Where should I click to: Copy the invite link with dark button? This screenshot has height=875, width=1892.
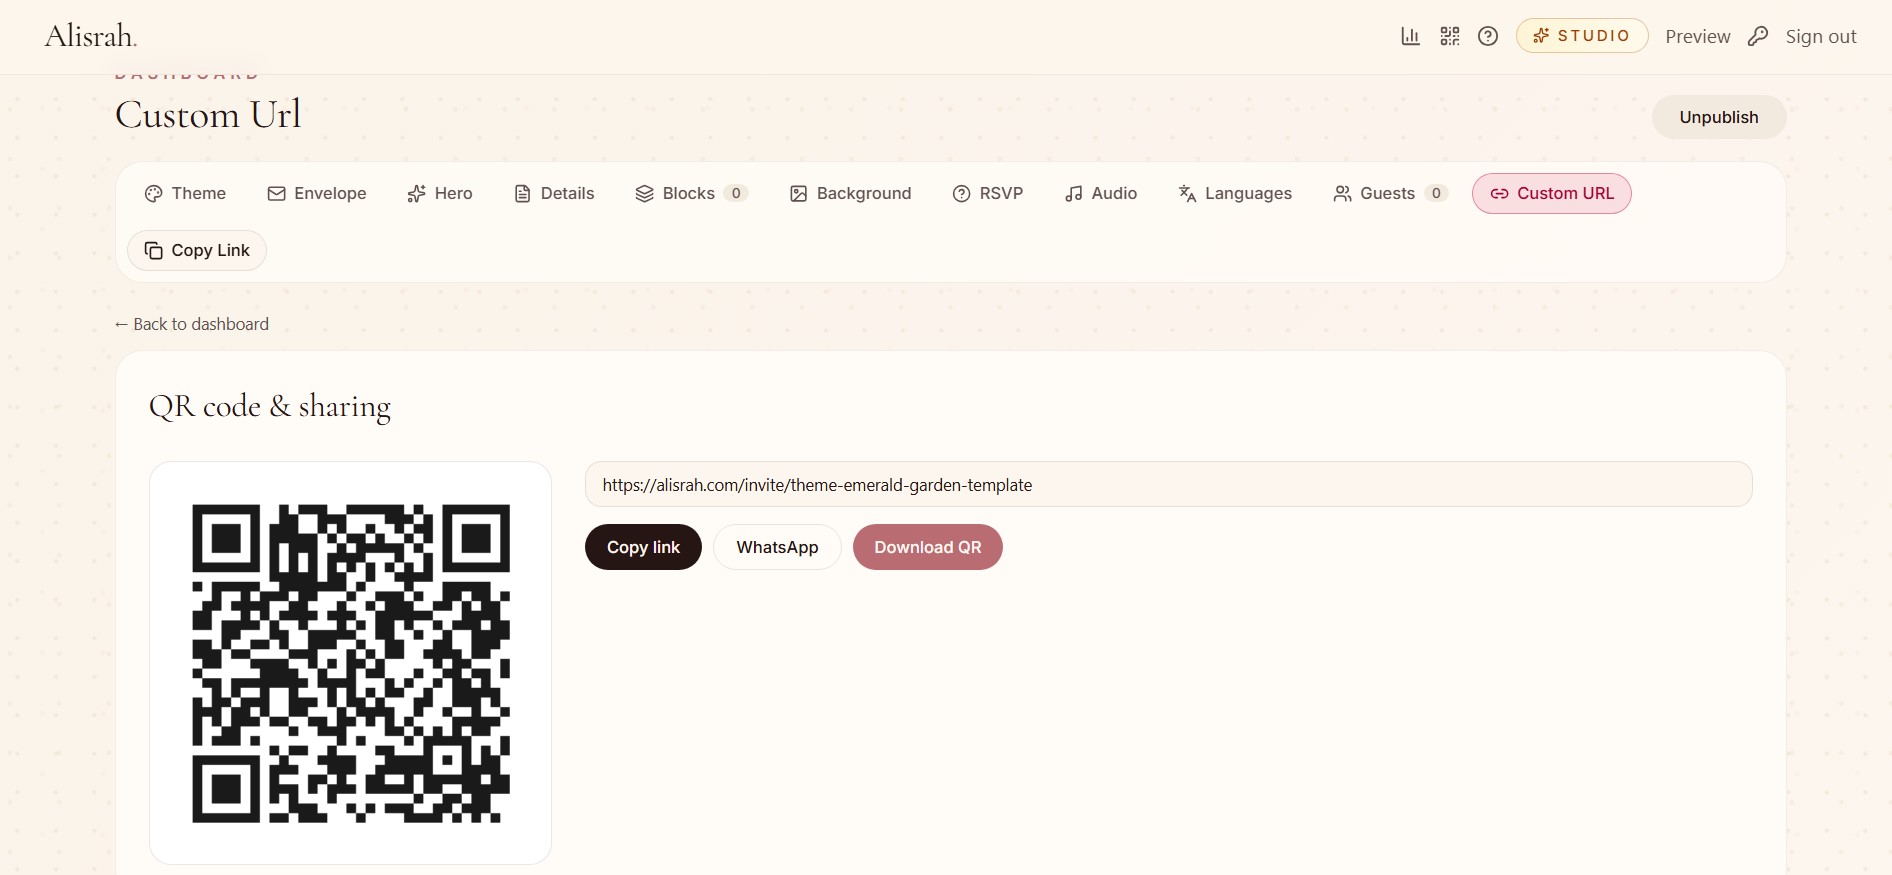click(643, 547)
